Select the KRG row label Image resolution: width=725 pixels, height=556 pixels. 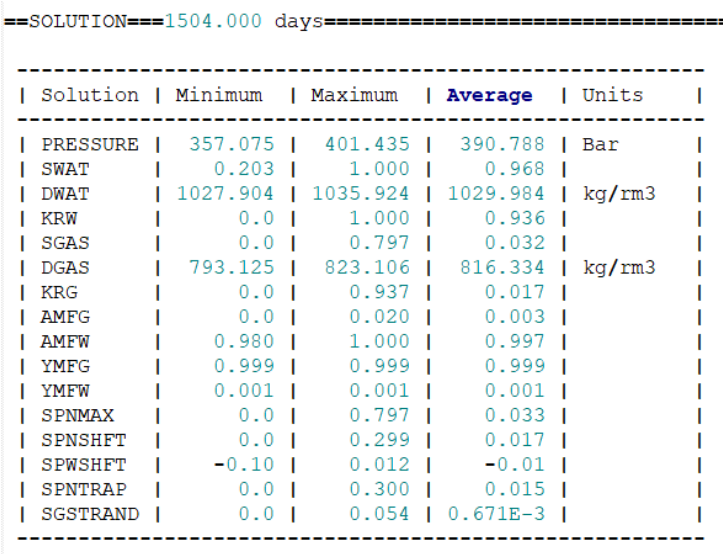click(60, 291)
